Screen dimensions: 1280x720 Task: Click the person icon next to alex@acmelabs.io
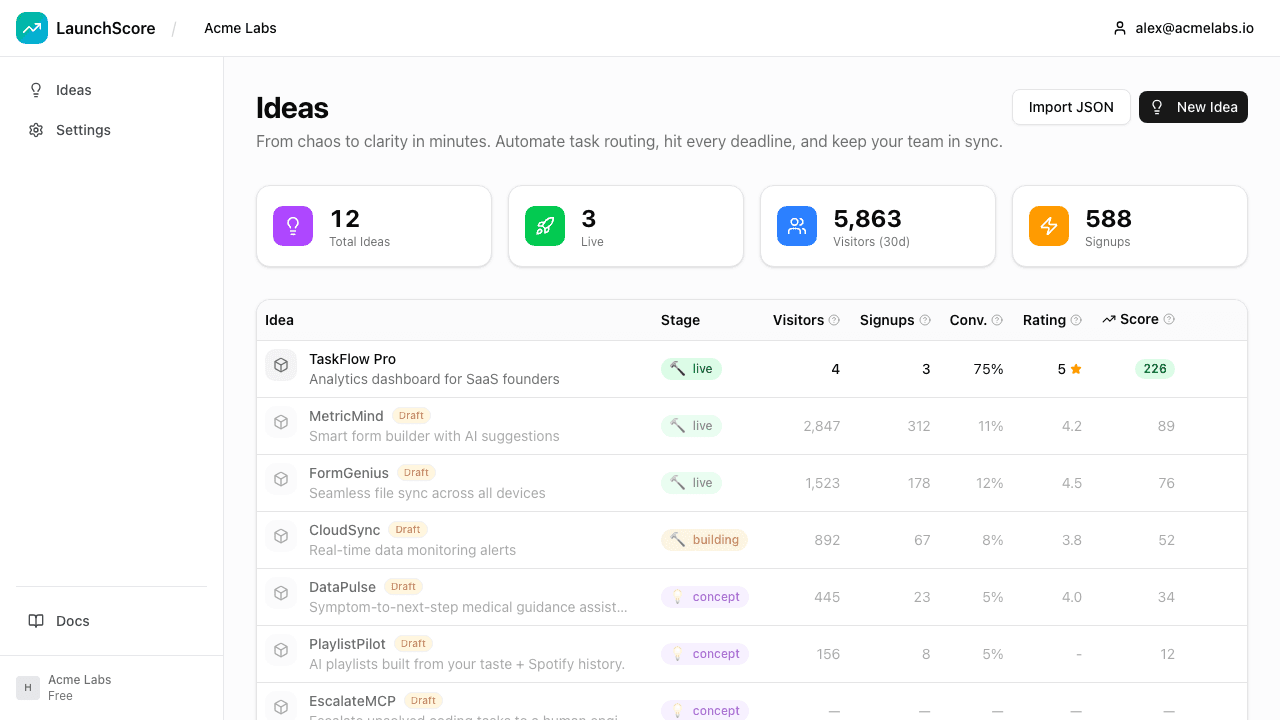click(x=1119, y=28)
